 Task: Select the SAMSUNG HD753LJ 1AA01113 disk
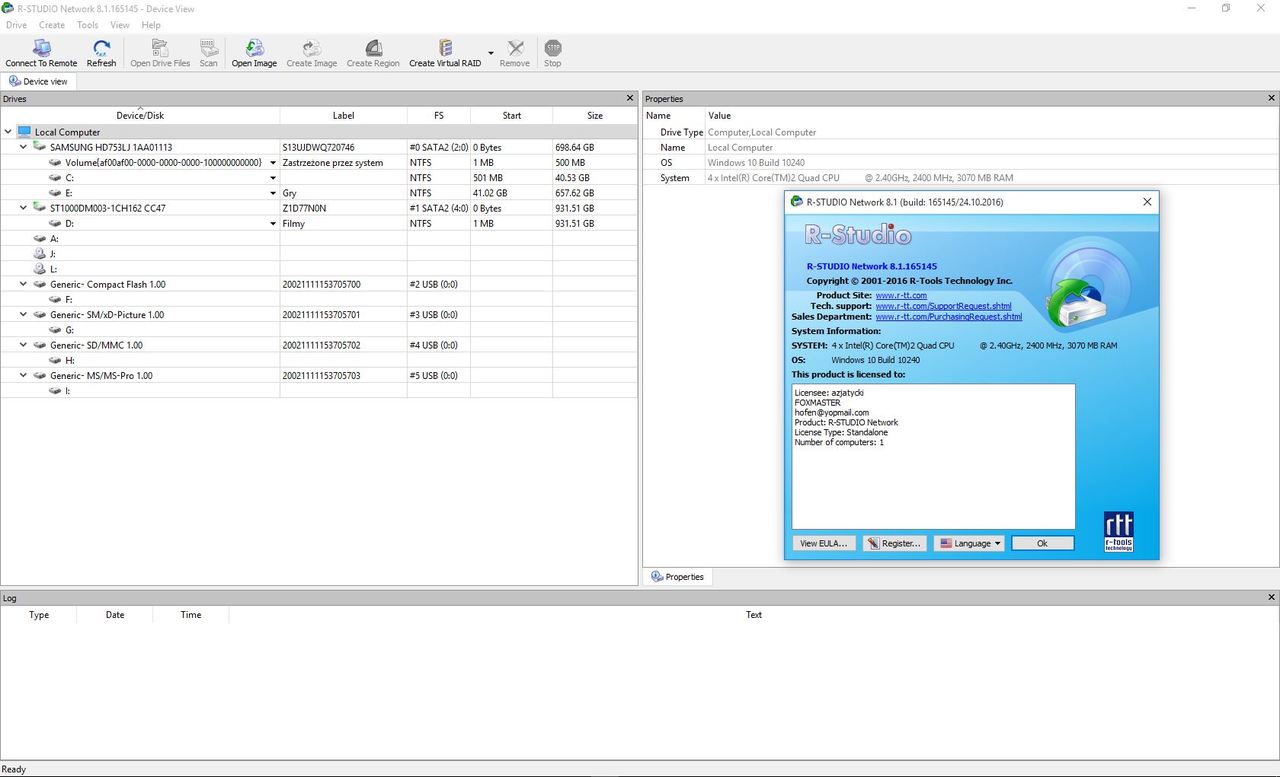point(111,147)
